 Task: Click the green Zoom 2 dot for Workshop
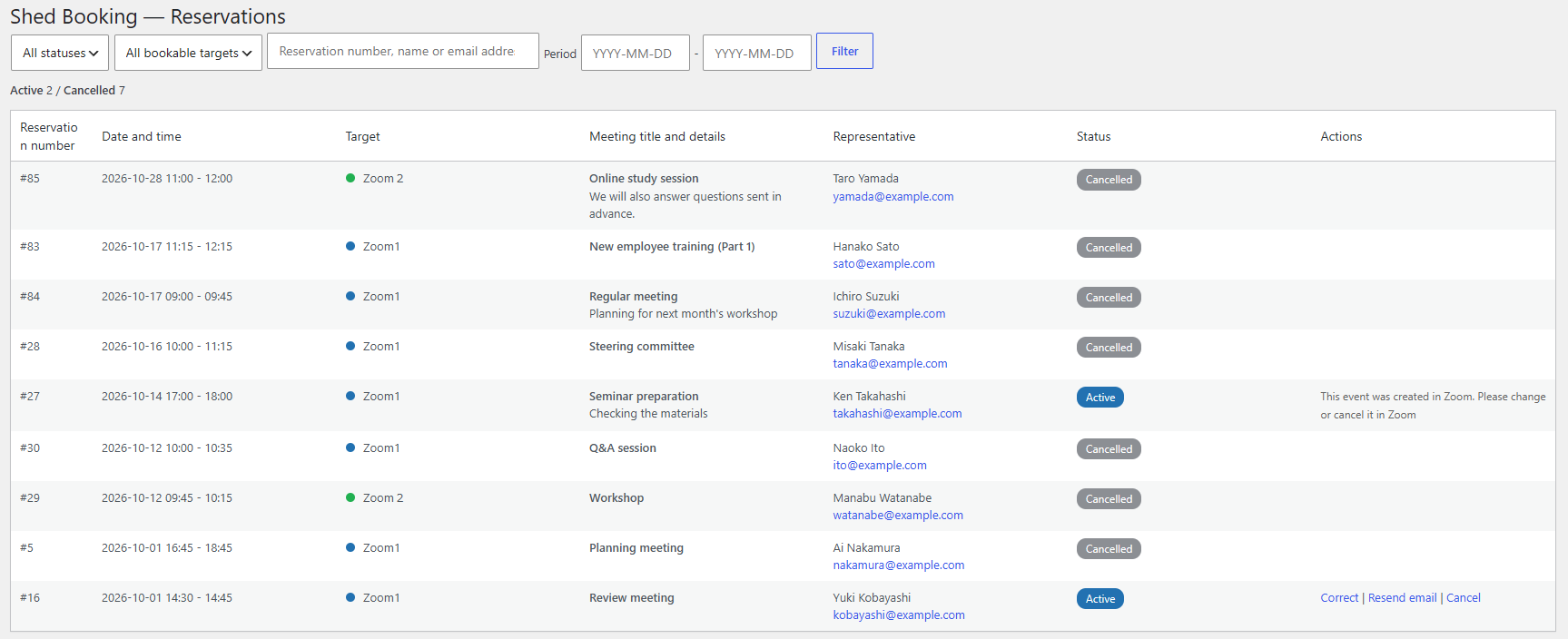point(351,498)
